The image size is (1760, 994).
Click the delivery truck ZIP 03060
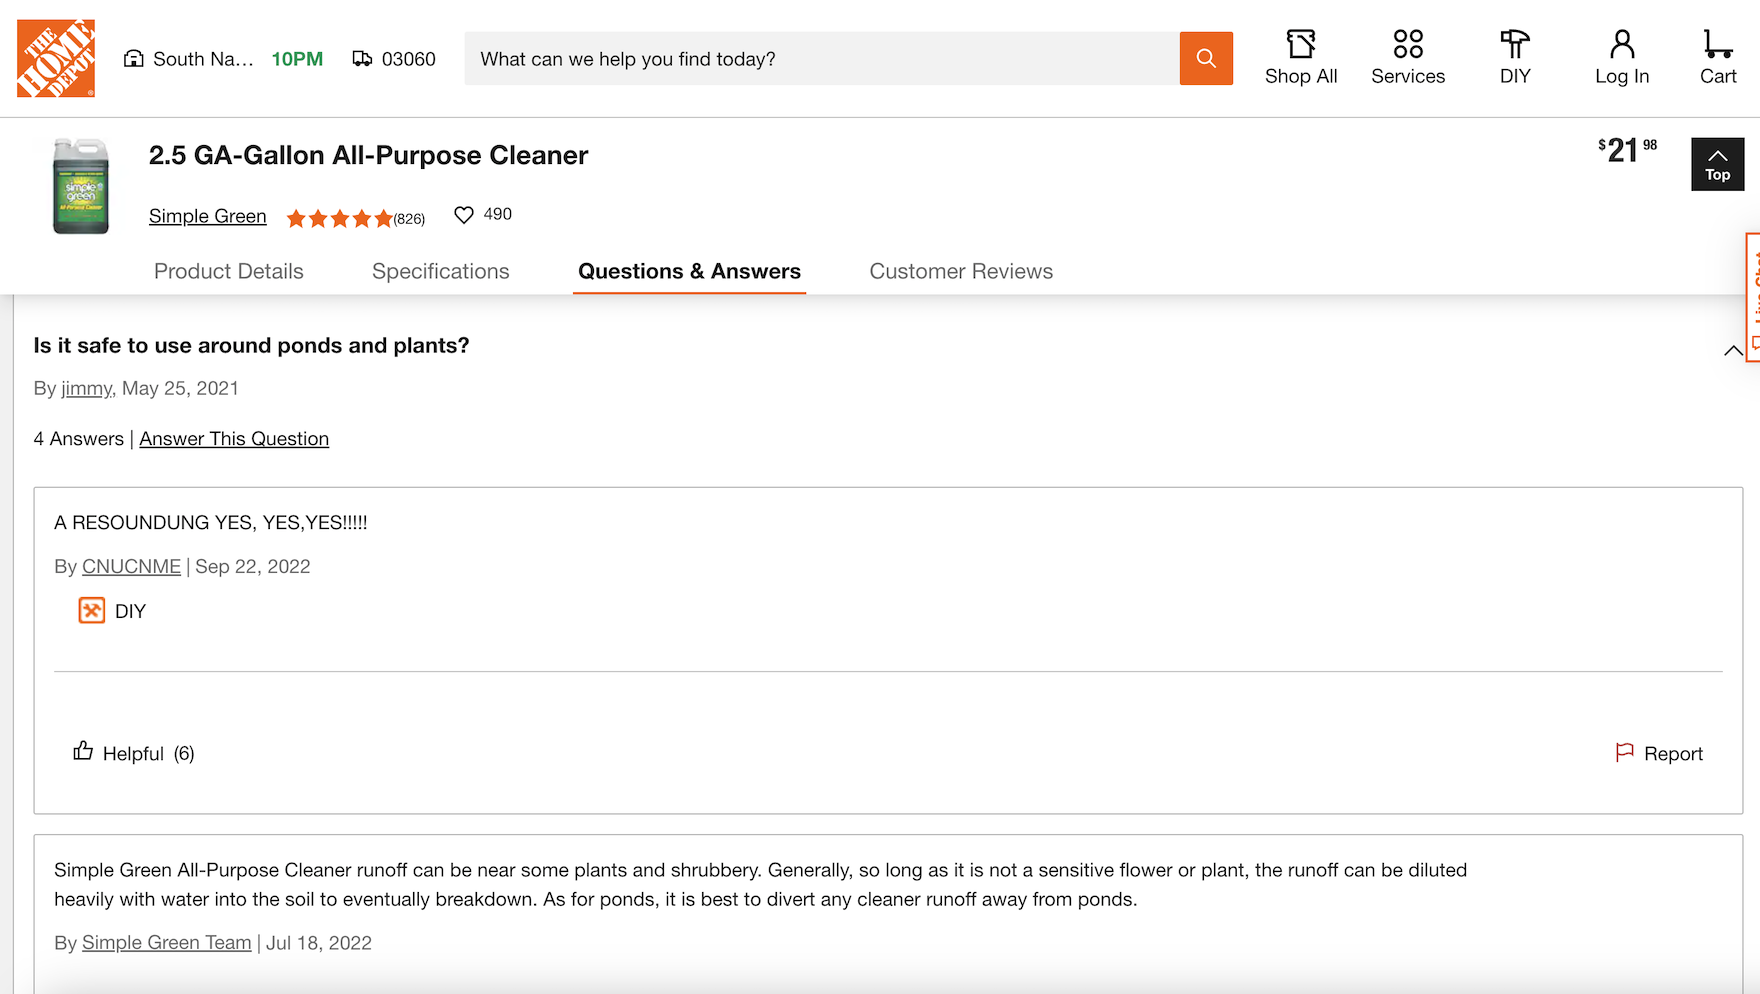point(394,59)
